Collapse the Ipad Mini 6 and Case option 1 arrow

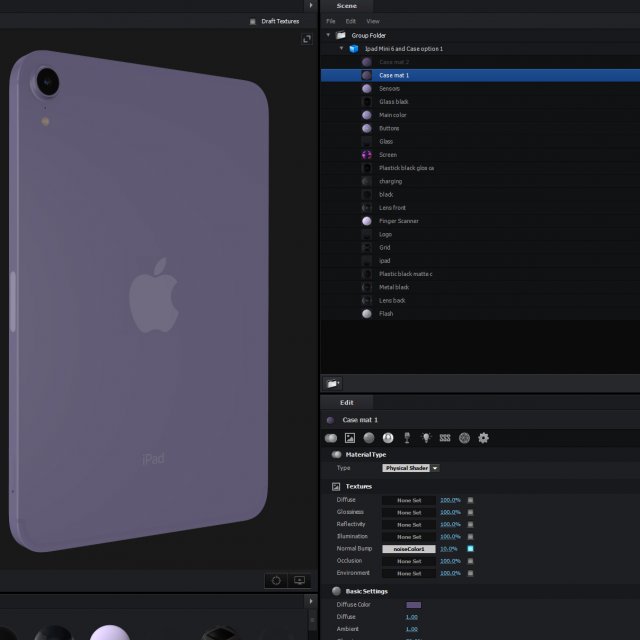tap(342, 48)
